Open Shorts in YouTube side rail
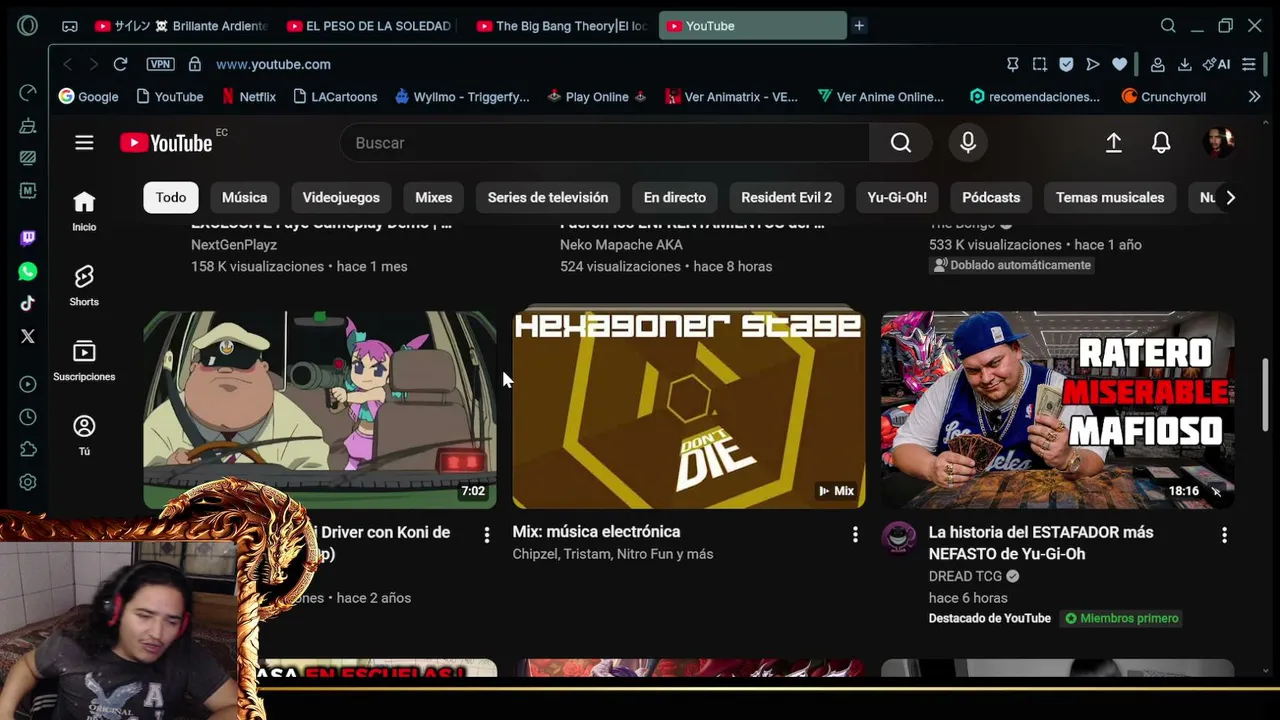Viewport: 1280px width, 720px height. pyautogui.click(x=84, y=286)
